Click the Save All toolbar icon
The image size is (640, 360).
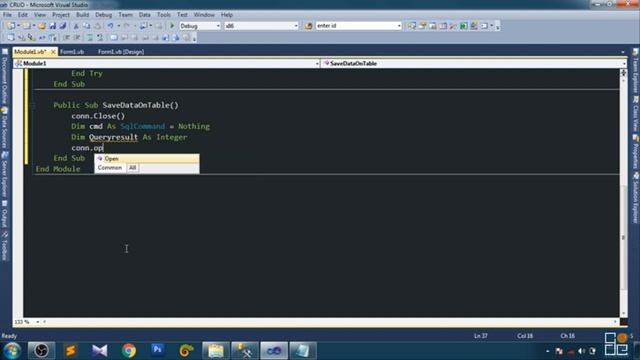click(63, 26)
